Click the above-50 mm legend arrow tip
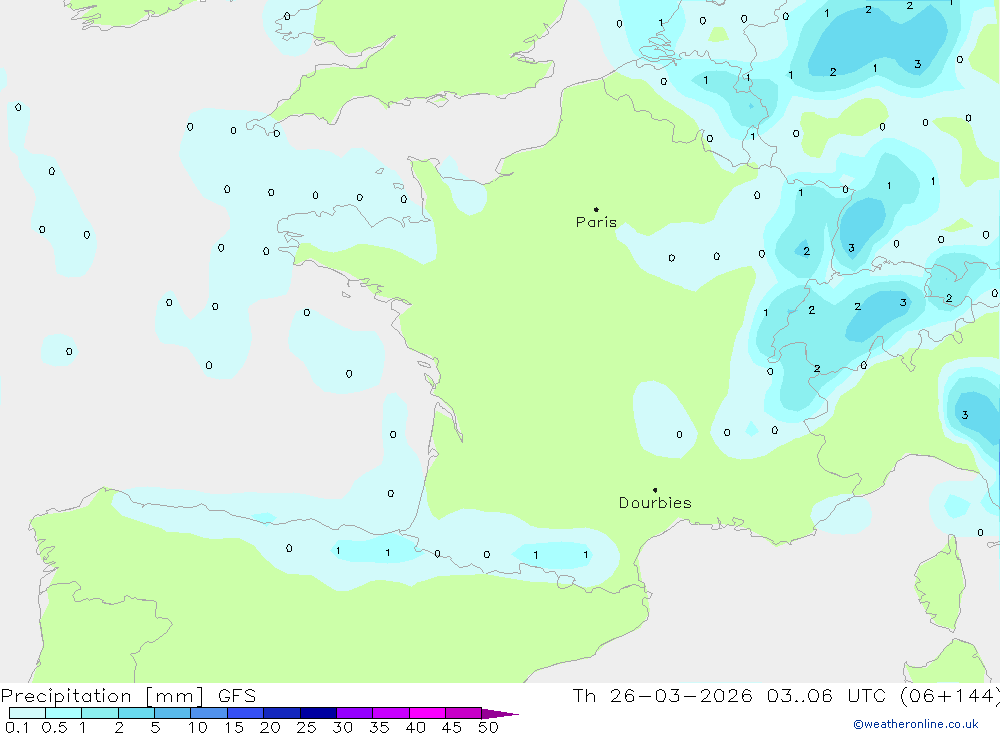The width and height of the screenshot is (1000, 733). [501, 713]
